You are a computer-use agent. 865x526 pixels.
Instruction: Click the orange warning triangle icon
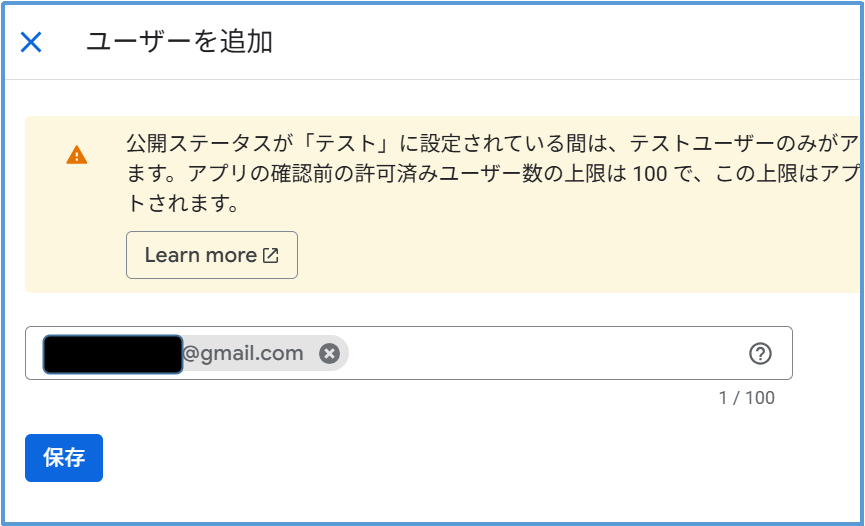point(76,155)
